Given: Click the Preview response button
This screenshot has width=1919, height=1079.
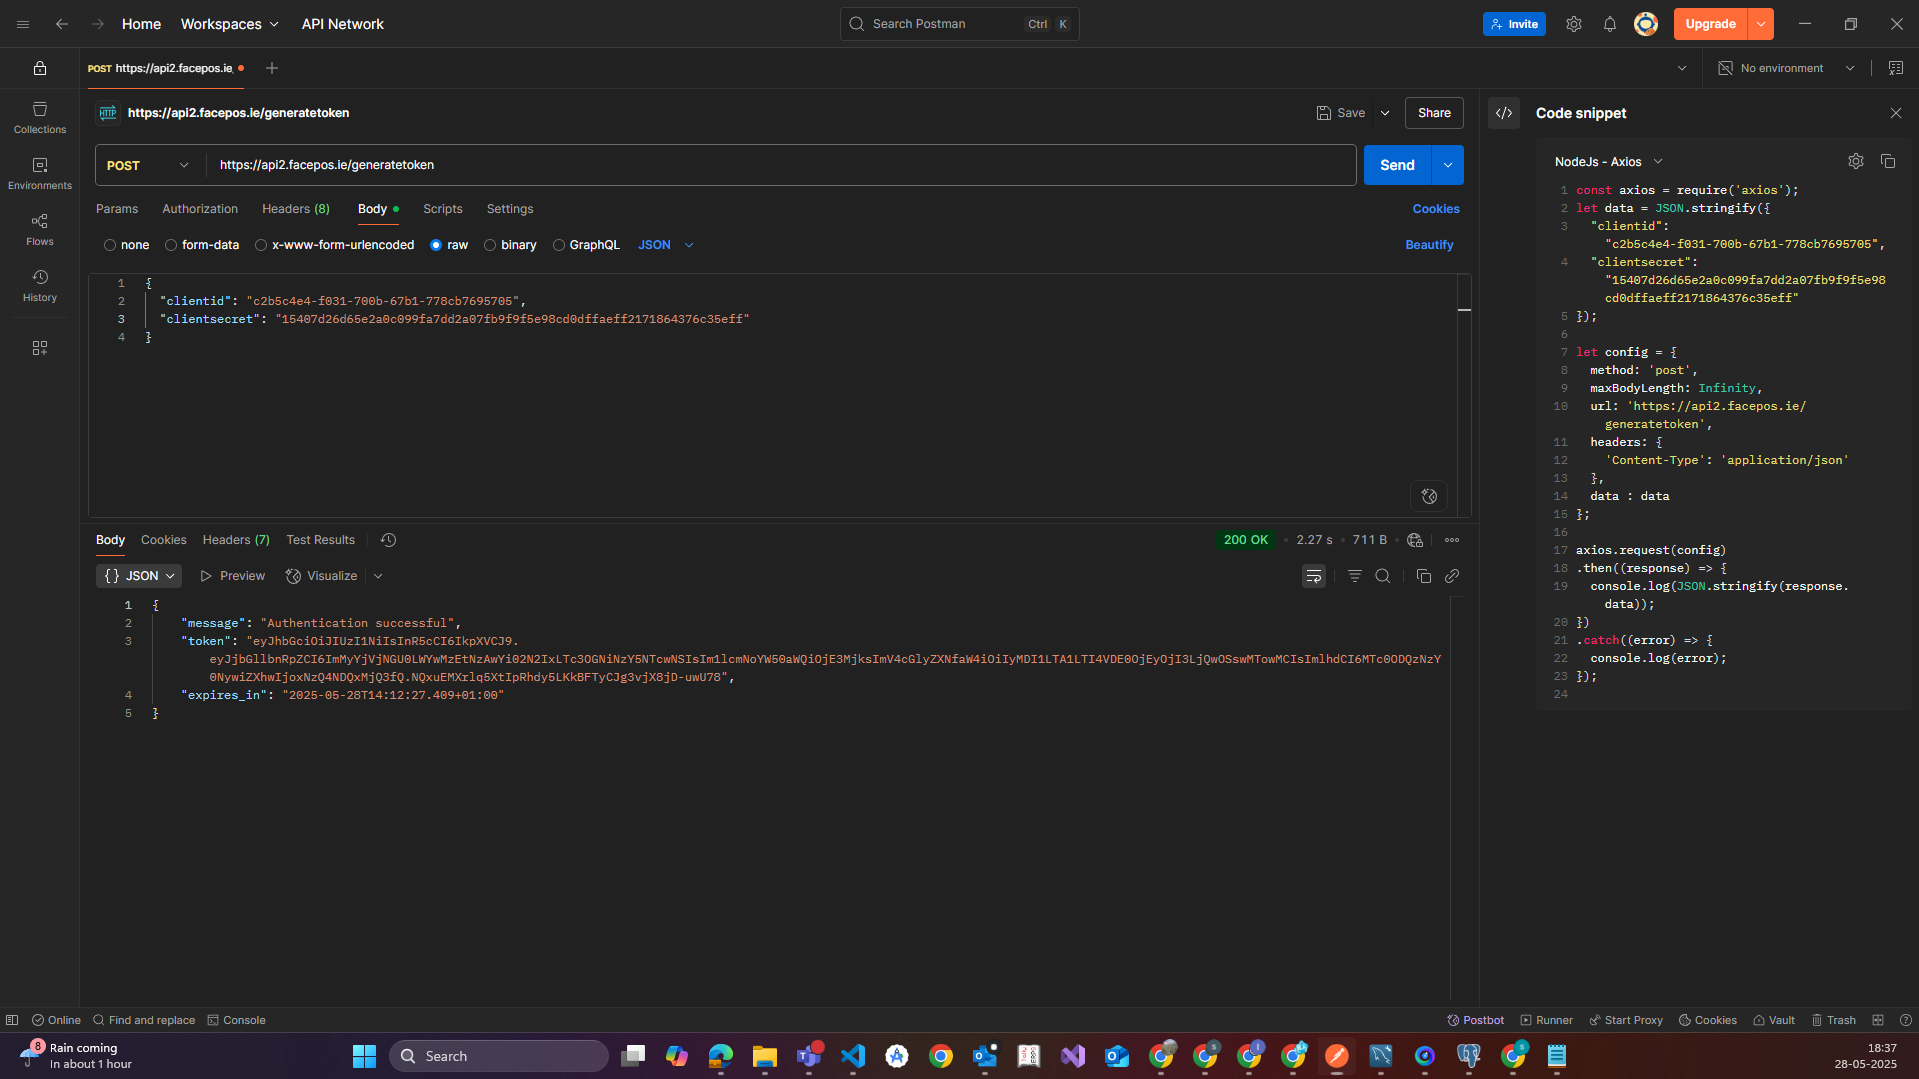Looking at the screenshot, I should click(233, 576).
